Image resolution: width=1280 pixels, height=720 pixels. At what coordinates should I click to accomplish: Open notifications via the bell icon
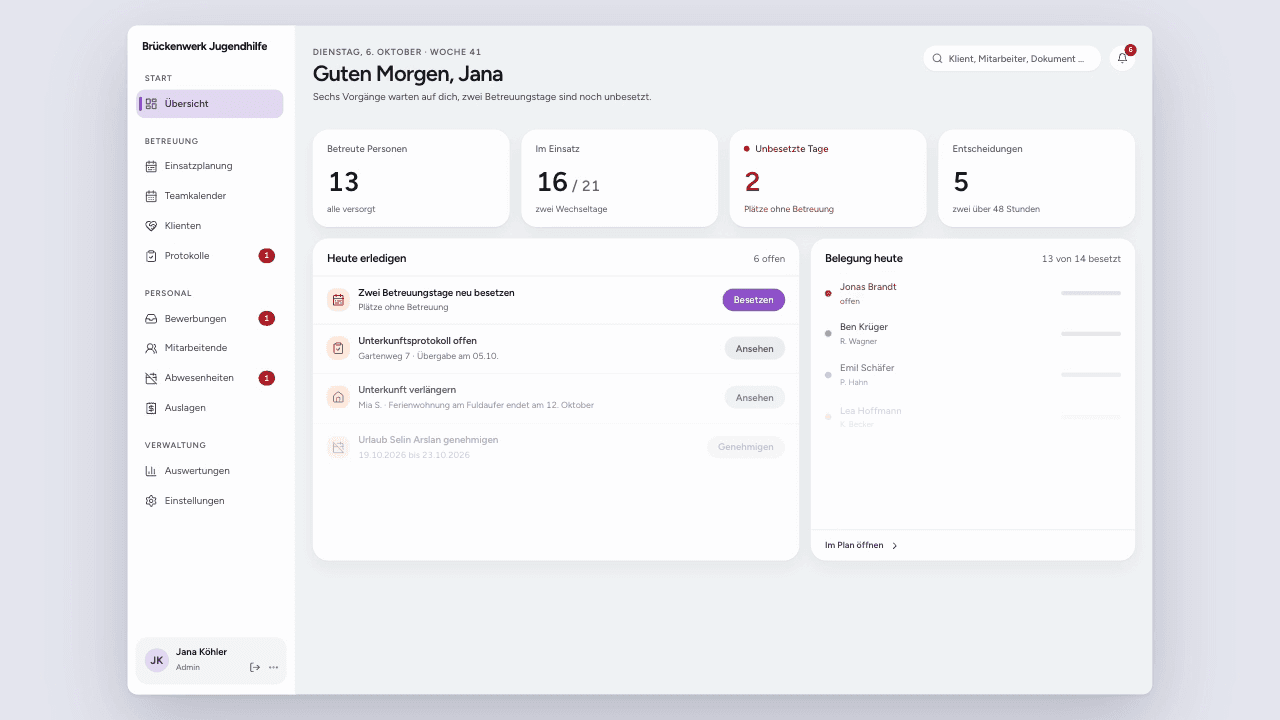pyautogui.click(x=1122, y=59)
